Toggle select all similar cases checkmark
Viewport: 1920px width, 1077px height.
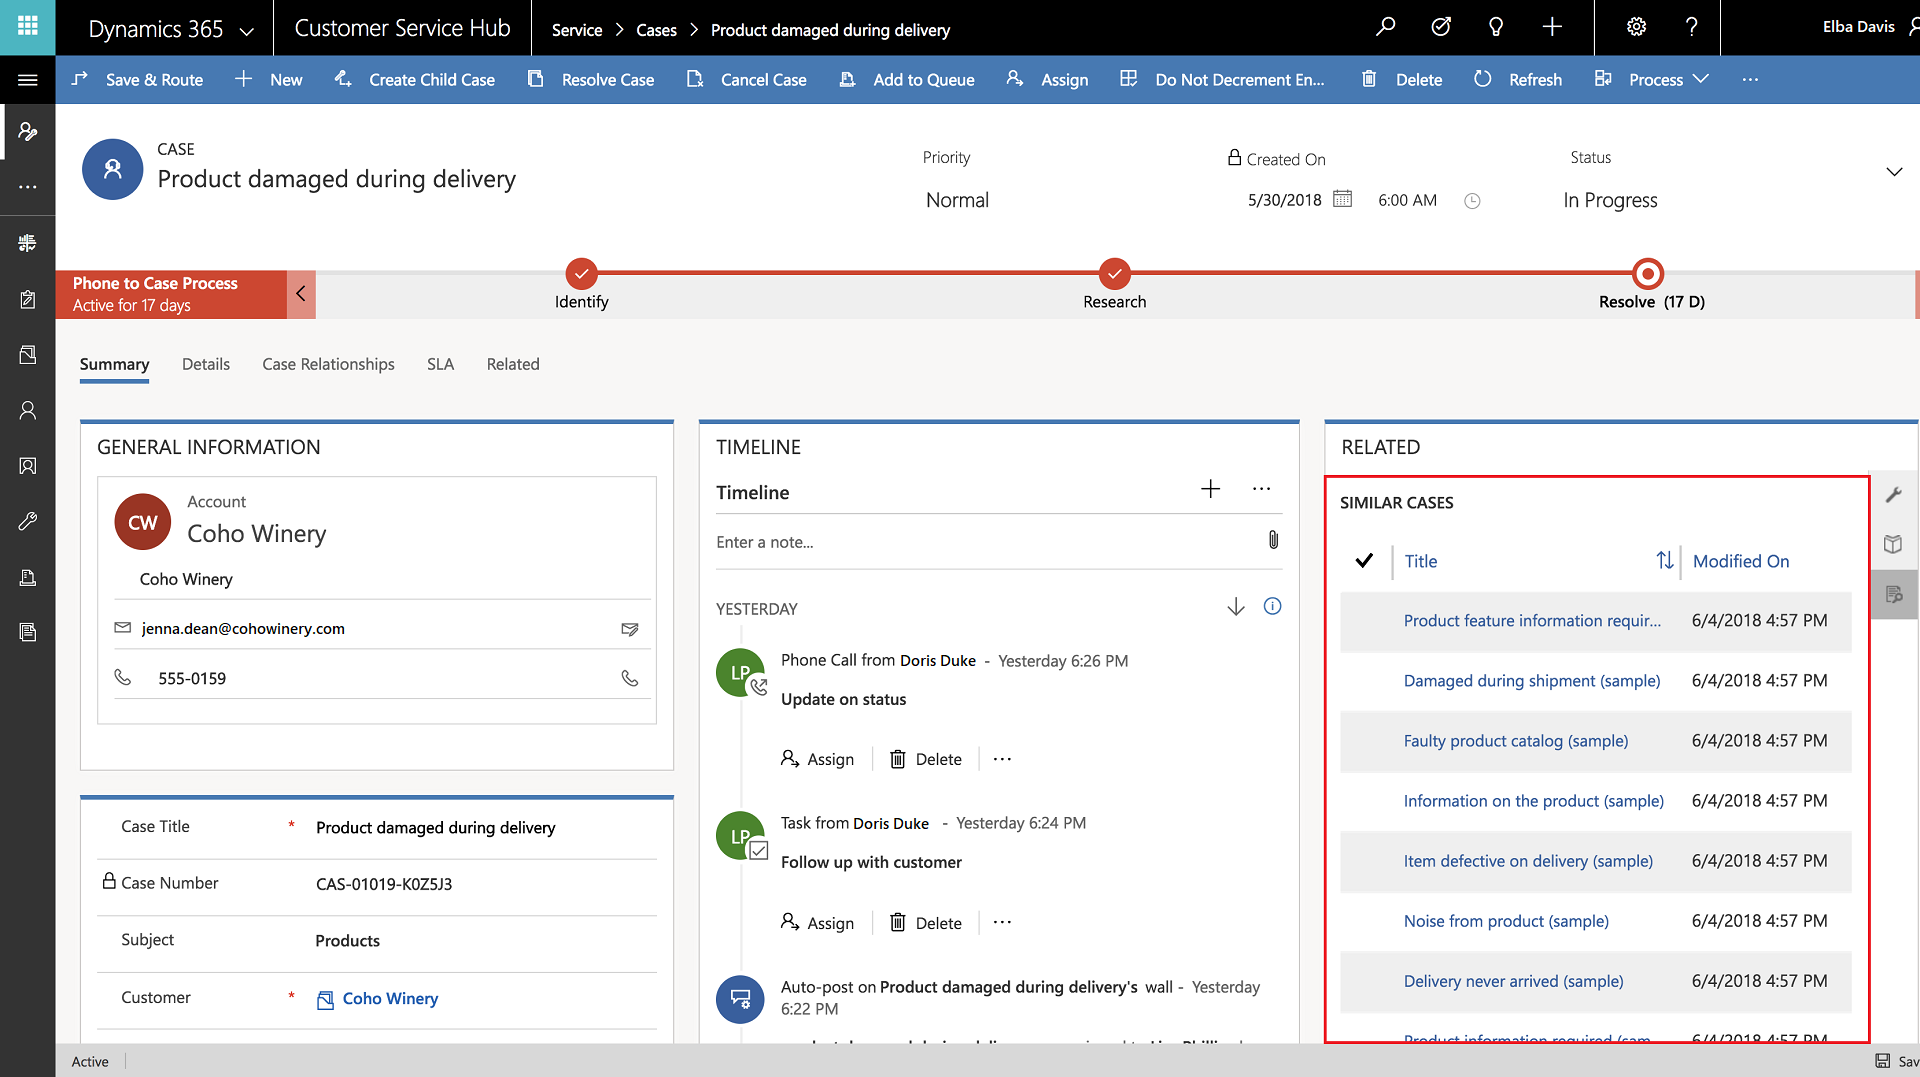[1364, 560]
